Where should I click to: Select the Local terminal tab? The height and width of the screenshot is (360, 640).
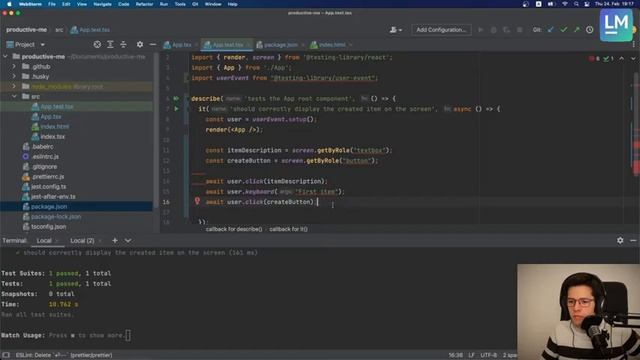[44, 240]
